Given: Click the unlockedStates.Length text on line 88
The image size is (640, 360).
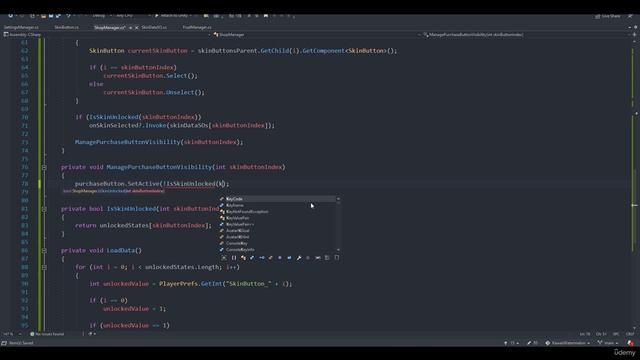Looking at the screenshot, I should point(182,267).
